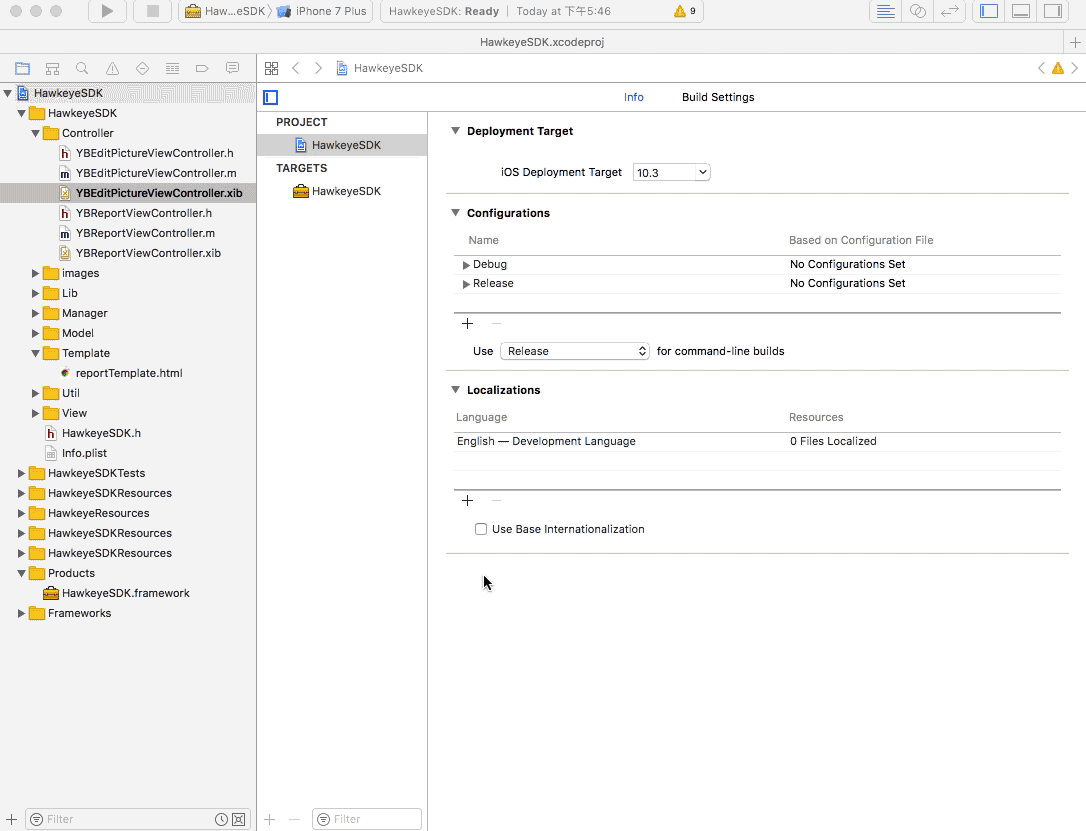
Task: Collapse the Localizations section
Action: coord(456,390)
